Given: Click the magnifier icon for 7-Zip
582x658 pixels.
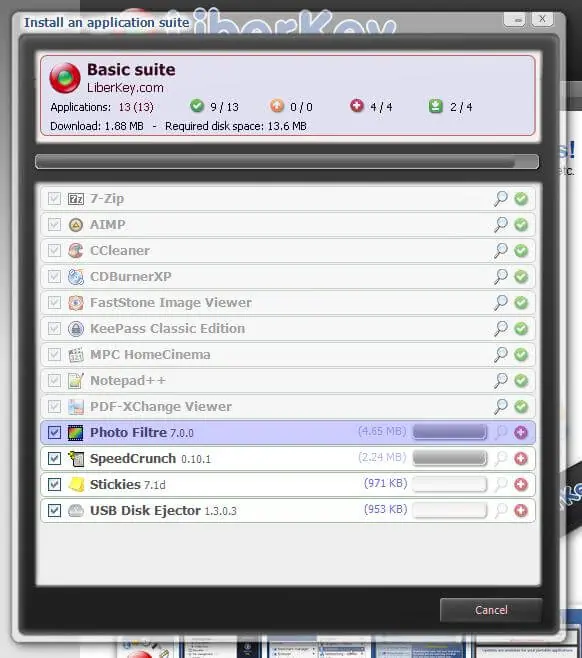Looking at the screenshot, I should (501, 198).
